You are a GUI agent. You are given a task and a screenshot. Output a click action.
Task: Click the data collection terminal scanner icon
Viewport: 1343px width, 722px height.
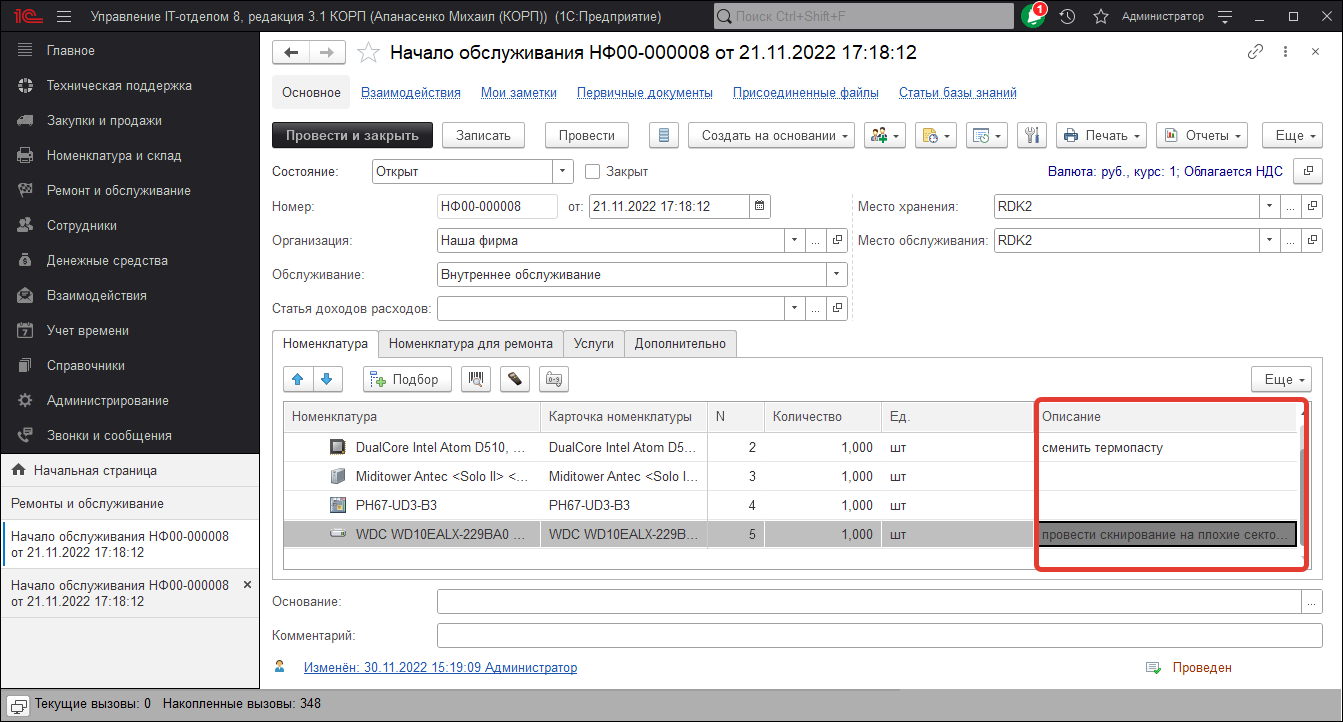pos(515,379)
